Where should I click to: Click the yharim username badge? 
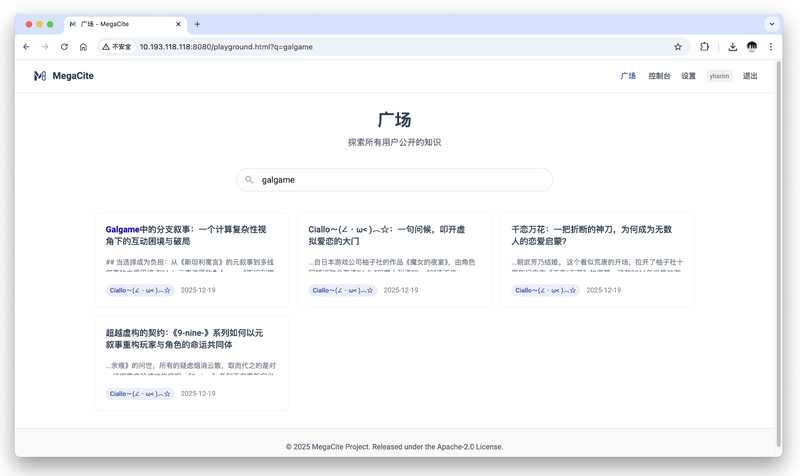[x=719, y=76]
